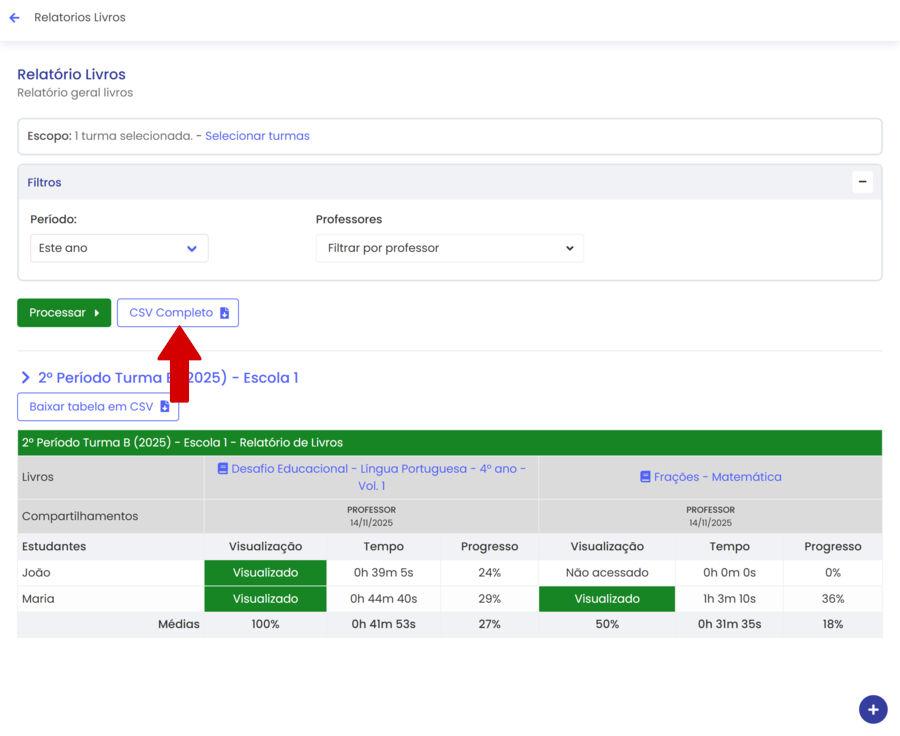
Task: Click the Relatorios Livros header title
Action: tap(80, 18)
